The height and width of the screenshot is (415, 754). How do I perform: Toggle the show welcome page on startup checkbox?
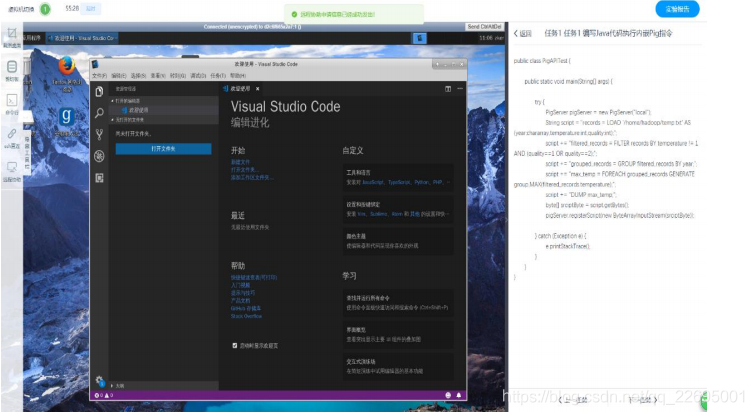(x=236, y=345)
